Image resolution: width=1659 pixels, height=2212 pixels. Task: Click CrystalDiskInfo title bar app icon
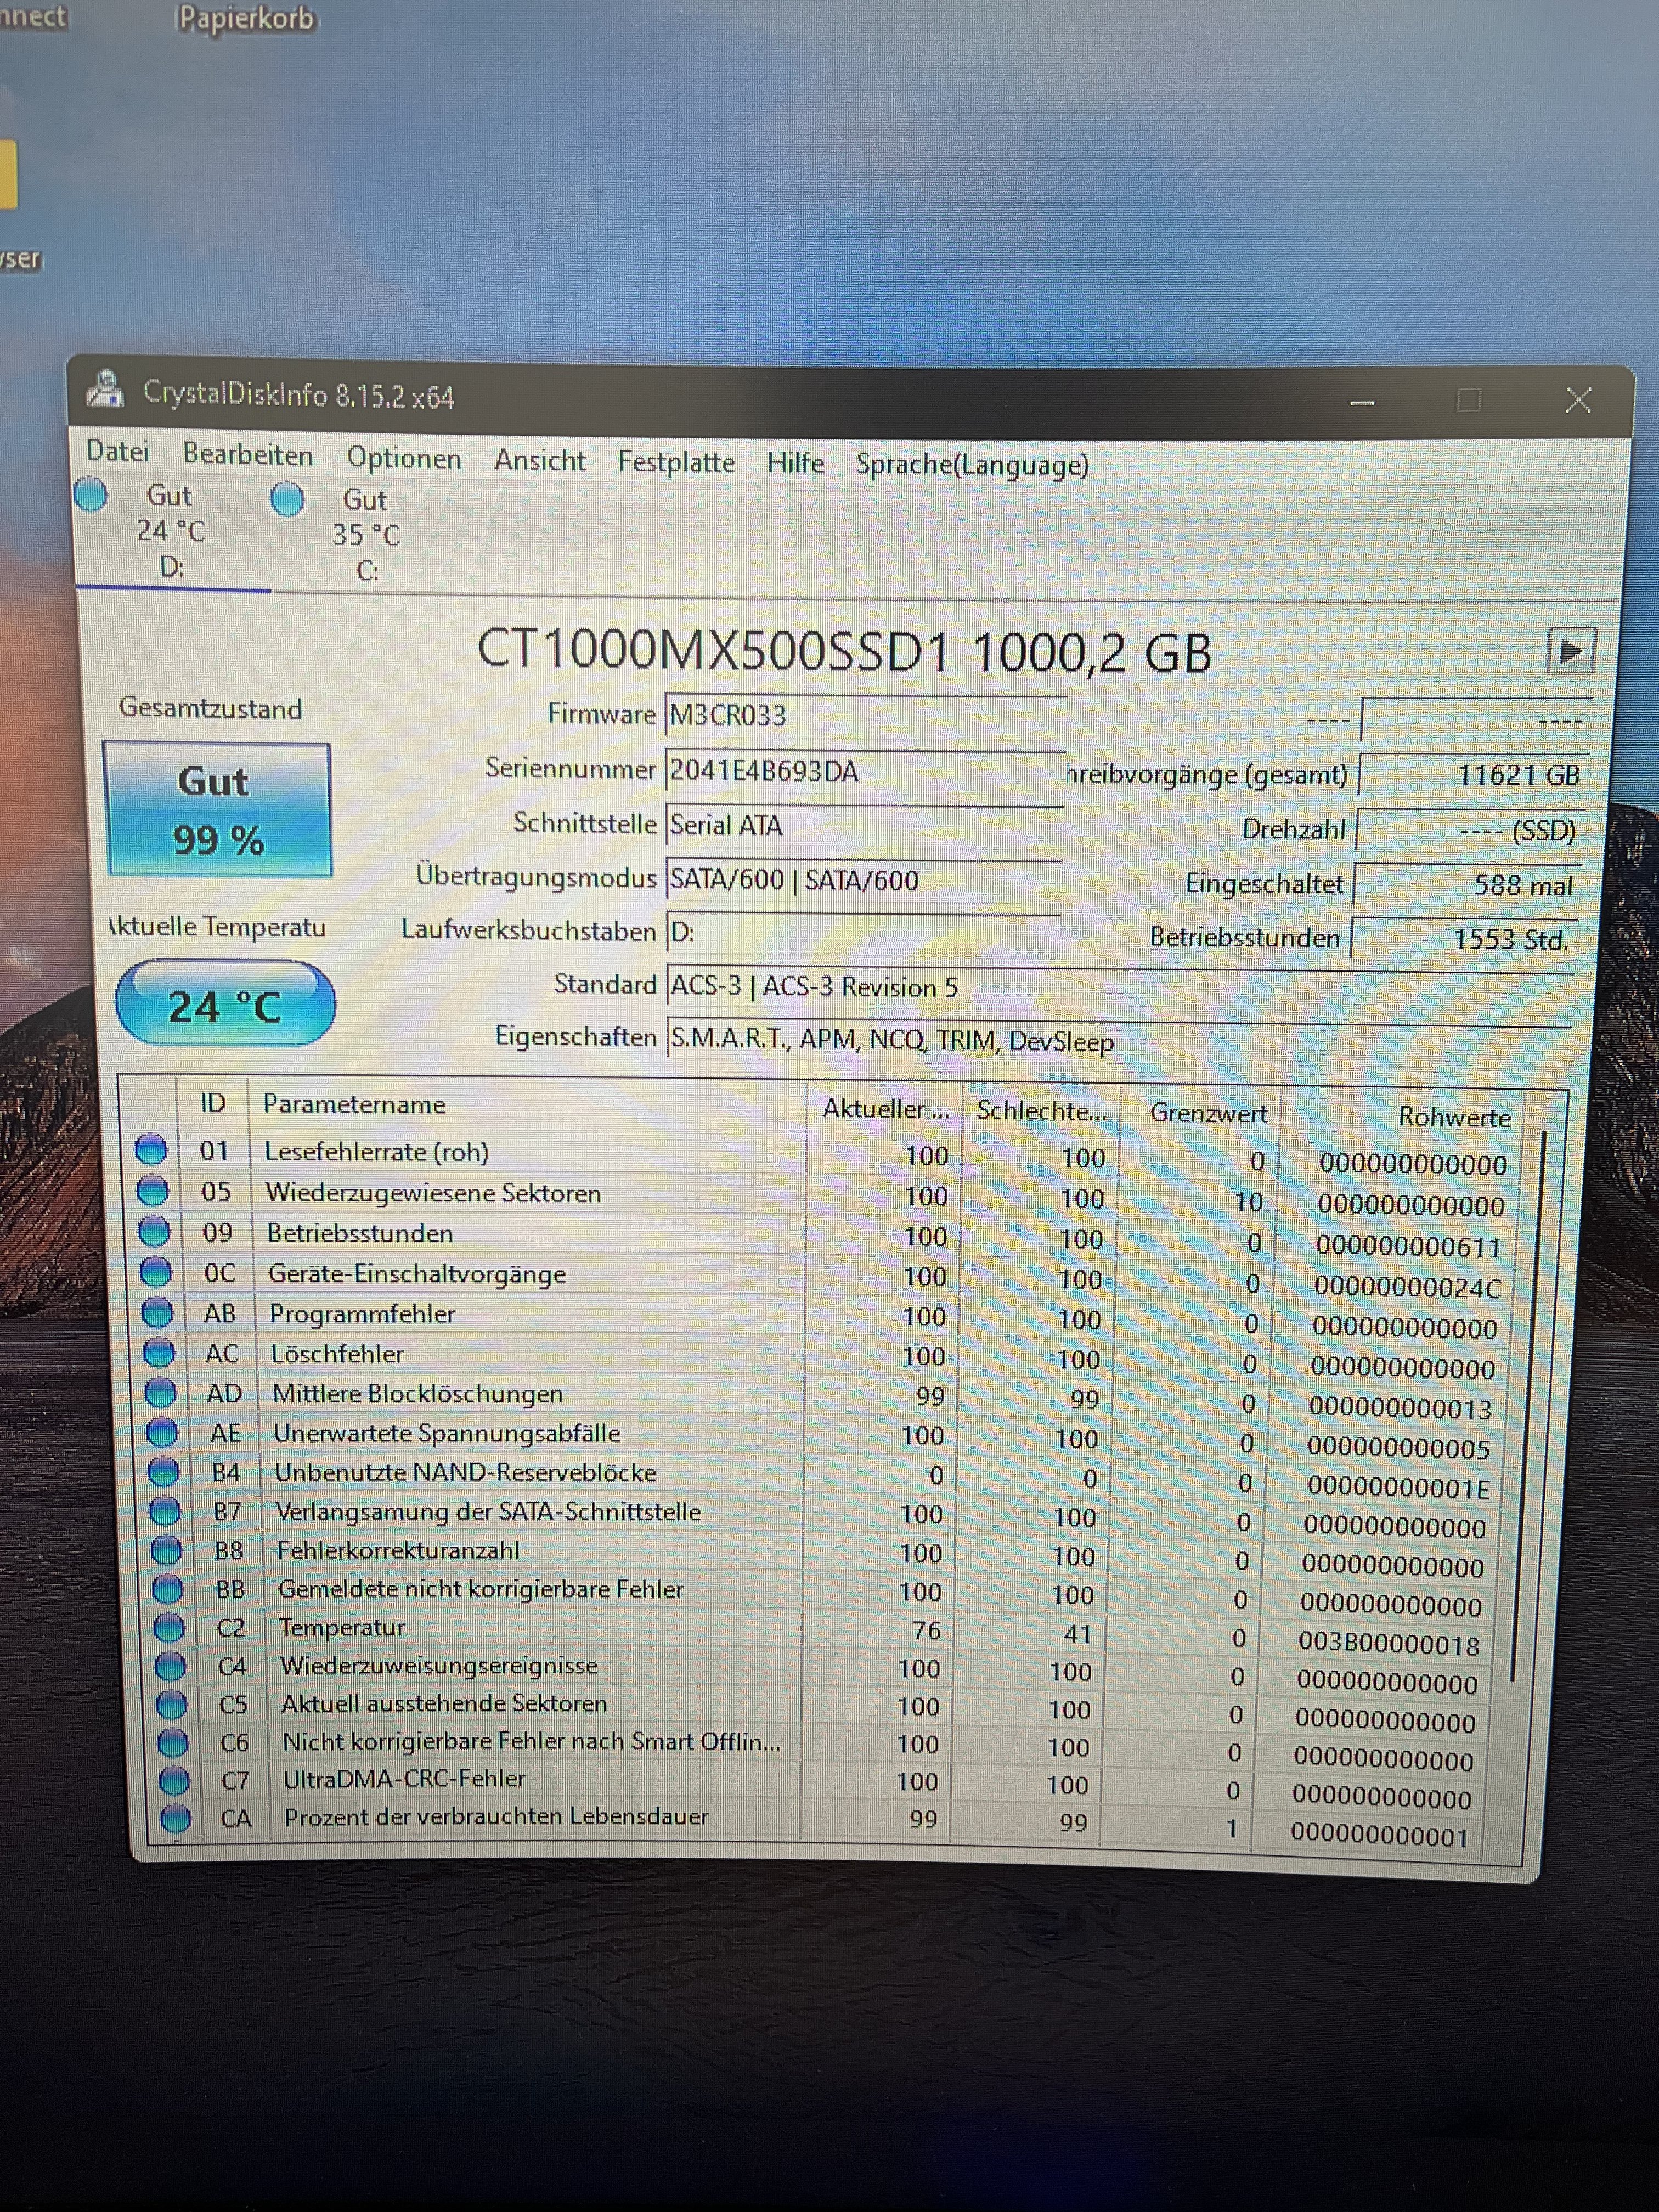(x=105, y=390)
